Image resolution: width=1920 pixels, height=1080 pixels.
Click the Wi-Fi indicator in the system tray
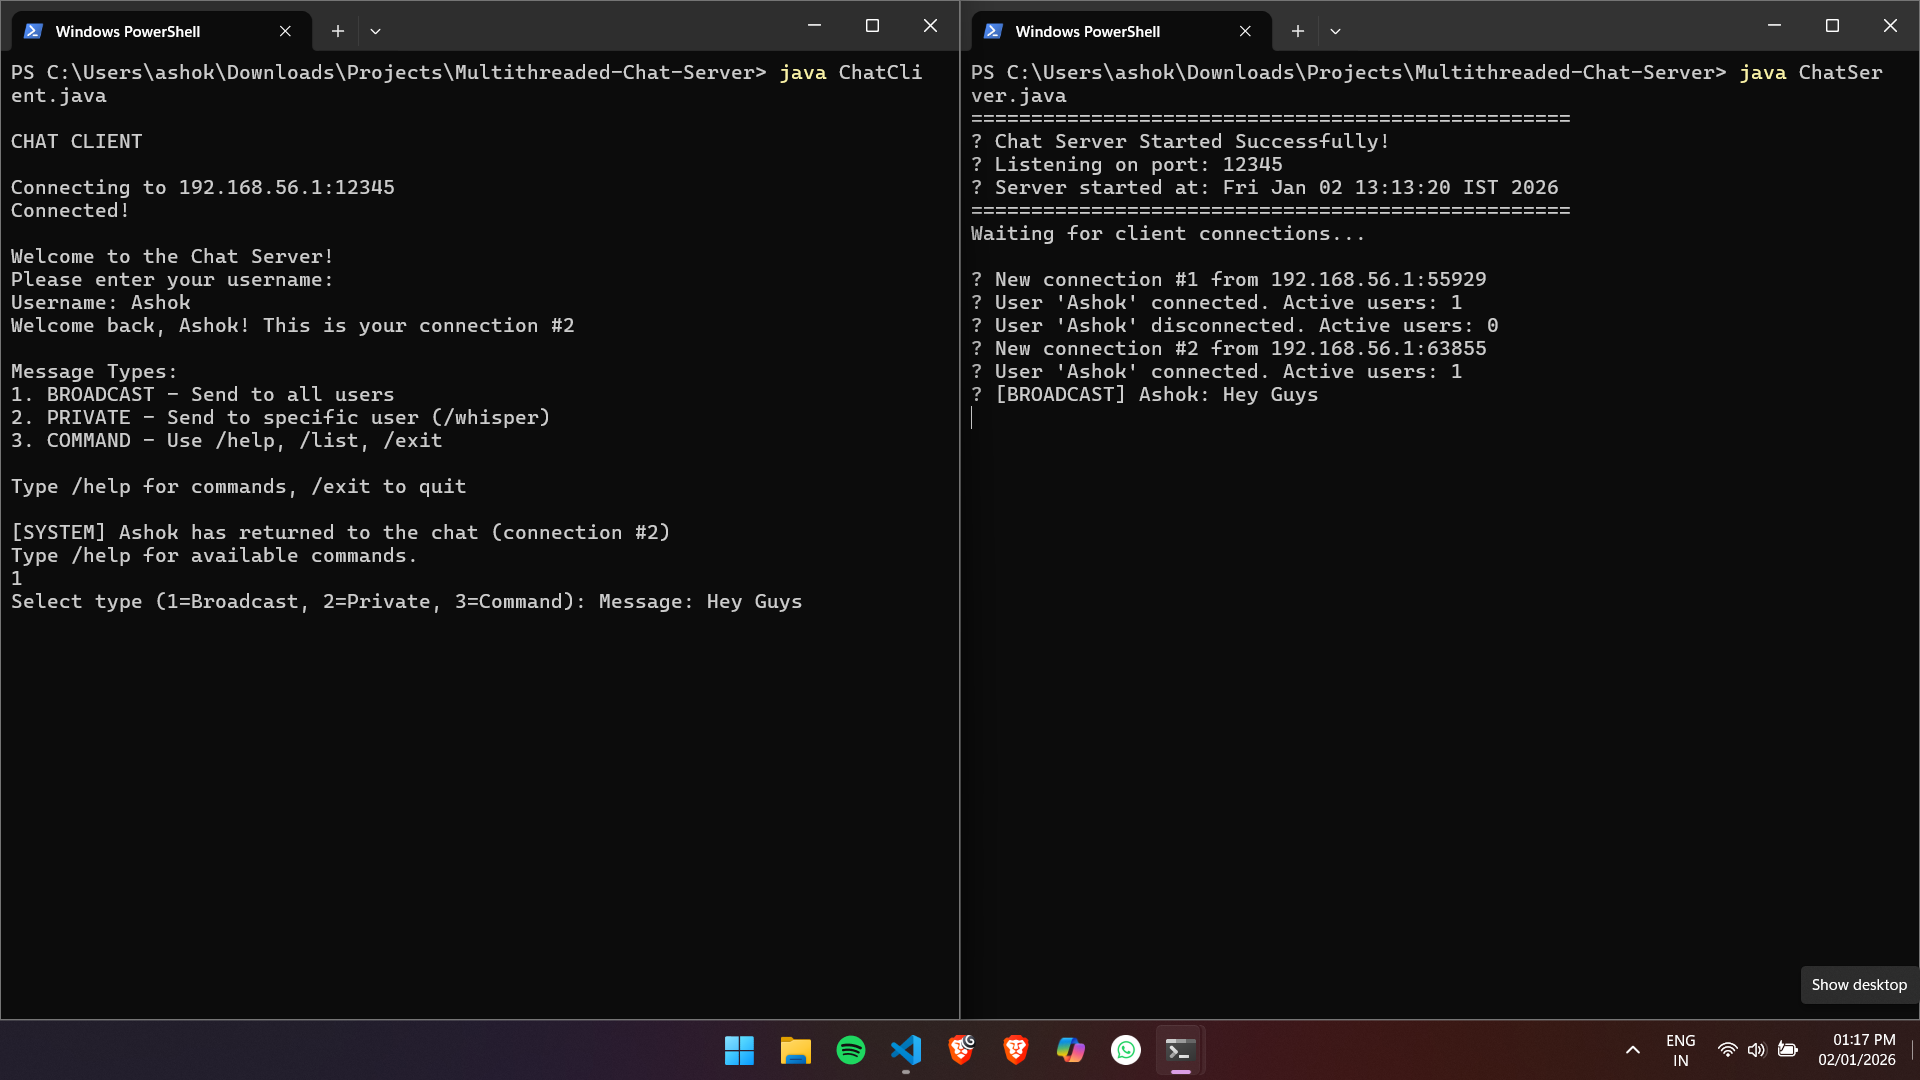tap(1727, 1050)
